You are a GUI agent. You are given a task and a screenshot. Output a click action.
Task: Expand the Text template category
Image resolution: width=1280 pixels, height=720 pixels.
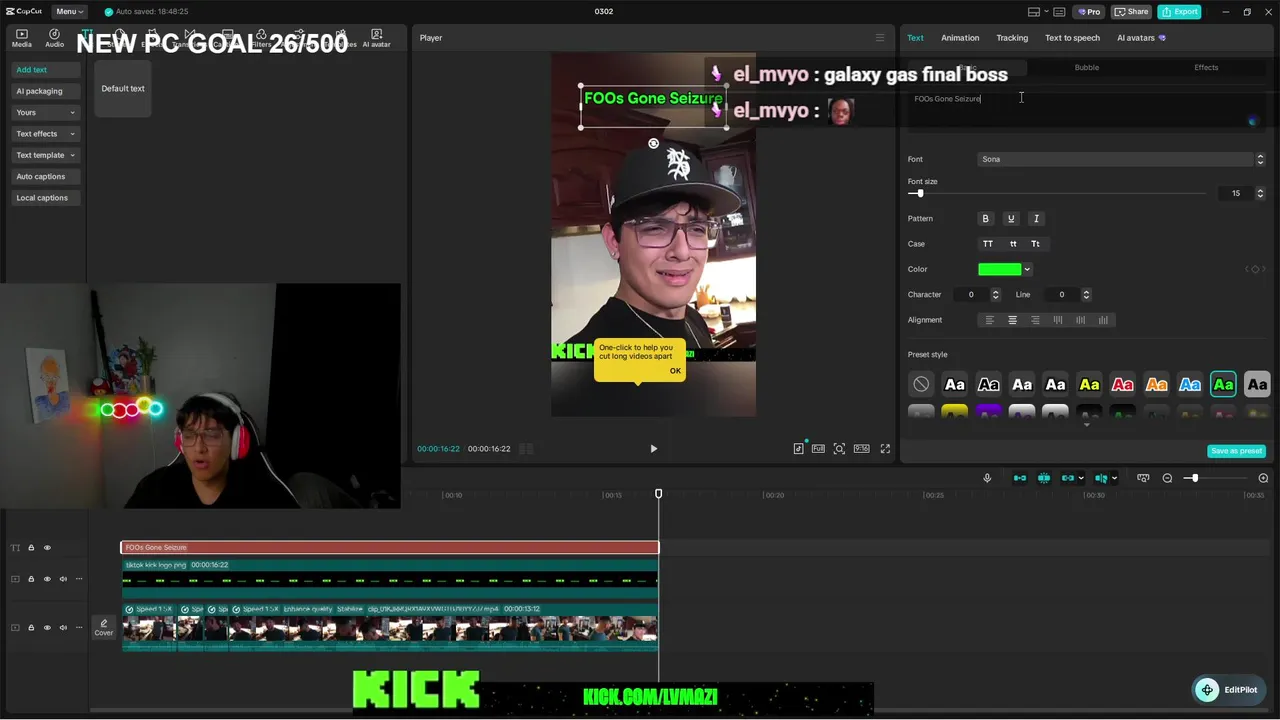click(46, 155)
